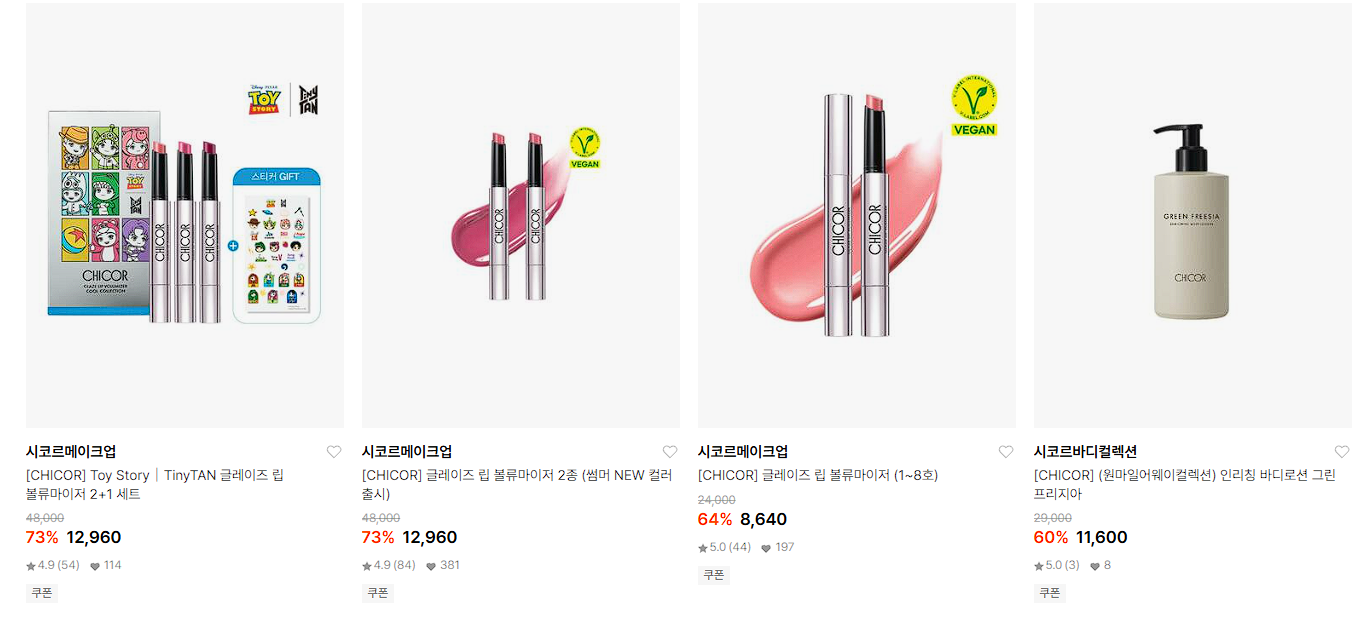This screenshot has height=621, width=1357.
Task: Toggle wishlist heart for 글레이즈 립 볼류마이저 (1~8호)
Action: [x=1006, y=452]
